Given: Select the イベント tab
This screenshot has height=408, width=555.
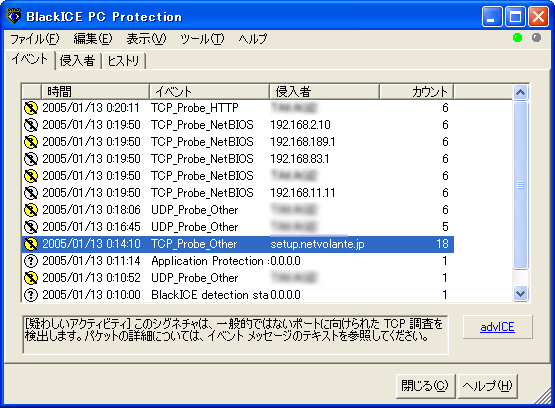Looking at the screenshot, I should pyautogui.click(x=30, y=59).
